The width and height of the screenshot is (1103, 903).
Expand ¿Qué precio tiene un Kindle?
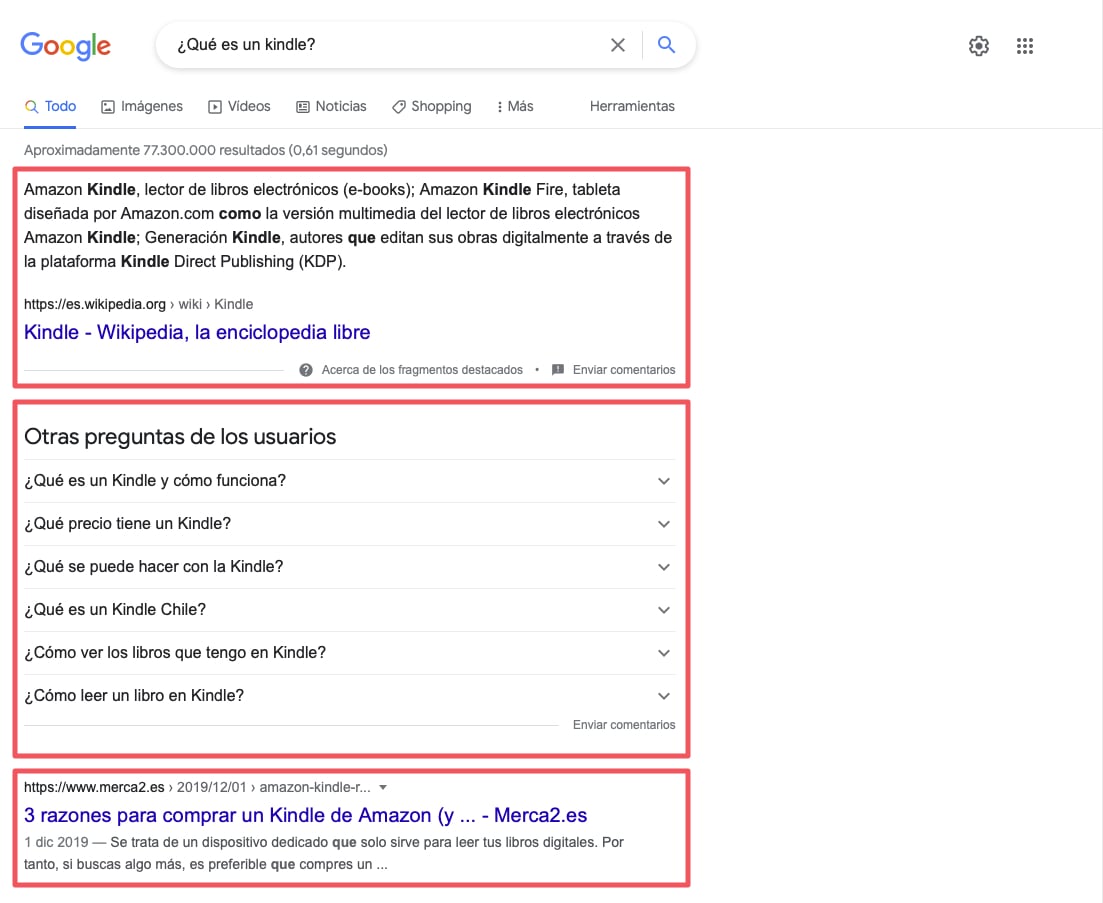(x=350, y=524)
